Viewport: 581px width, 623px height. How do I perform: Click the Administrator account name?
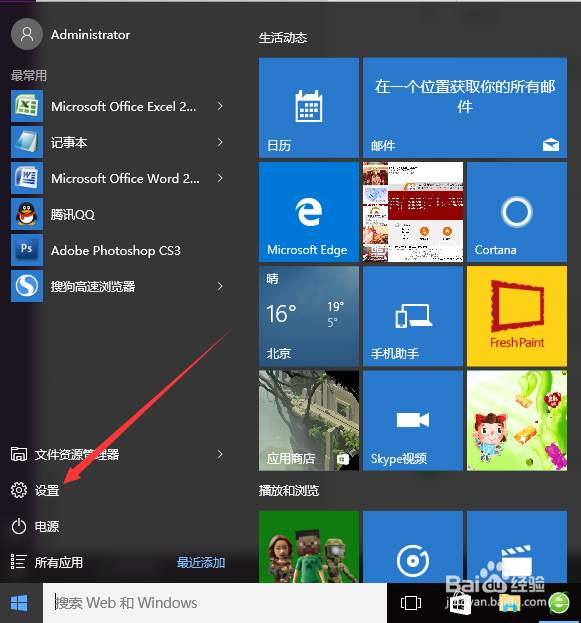[x=90, y=35]
